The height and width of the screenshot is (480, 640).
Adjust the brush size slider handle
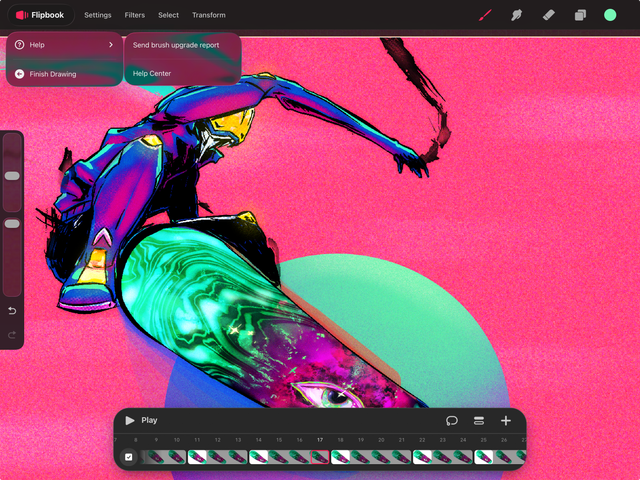pyautogui.click(x=12, y=176)
